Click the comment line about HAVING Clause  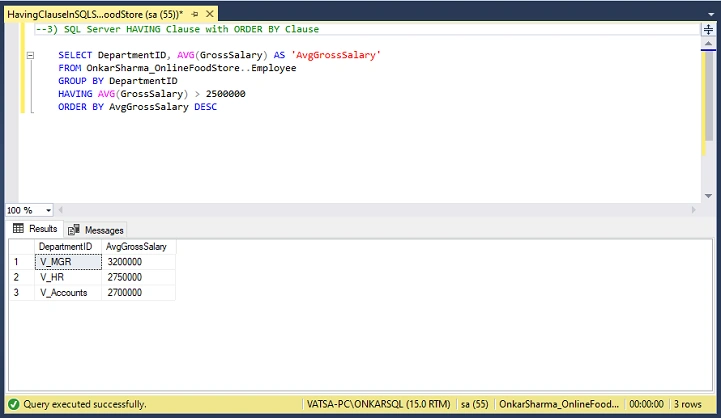(177, 29)
